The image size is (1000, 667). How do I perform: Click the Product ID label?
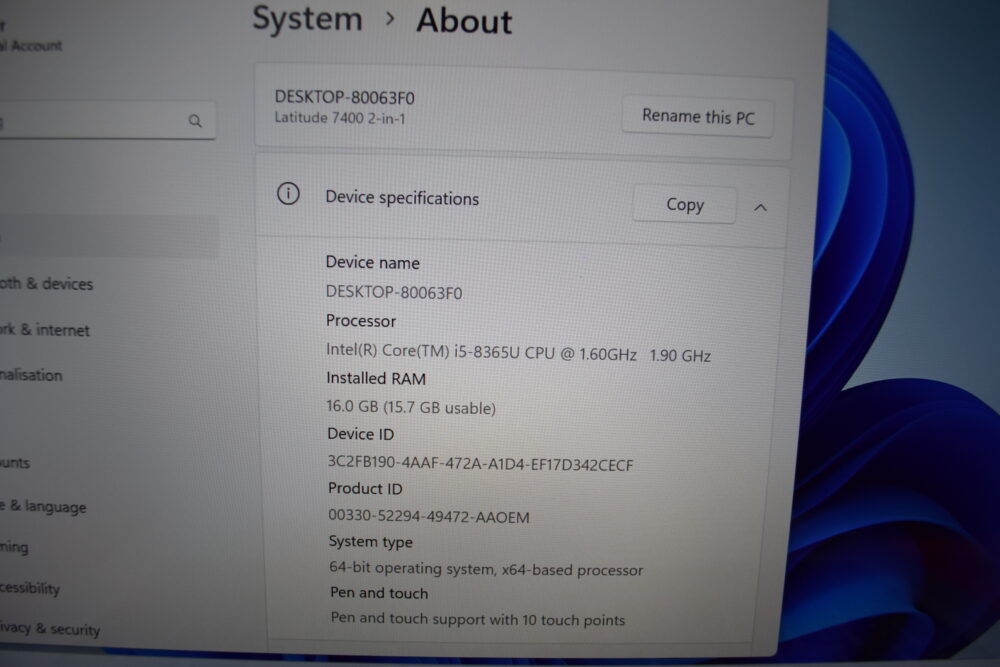coord(365,489)
